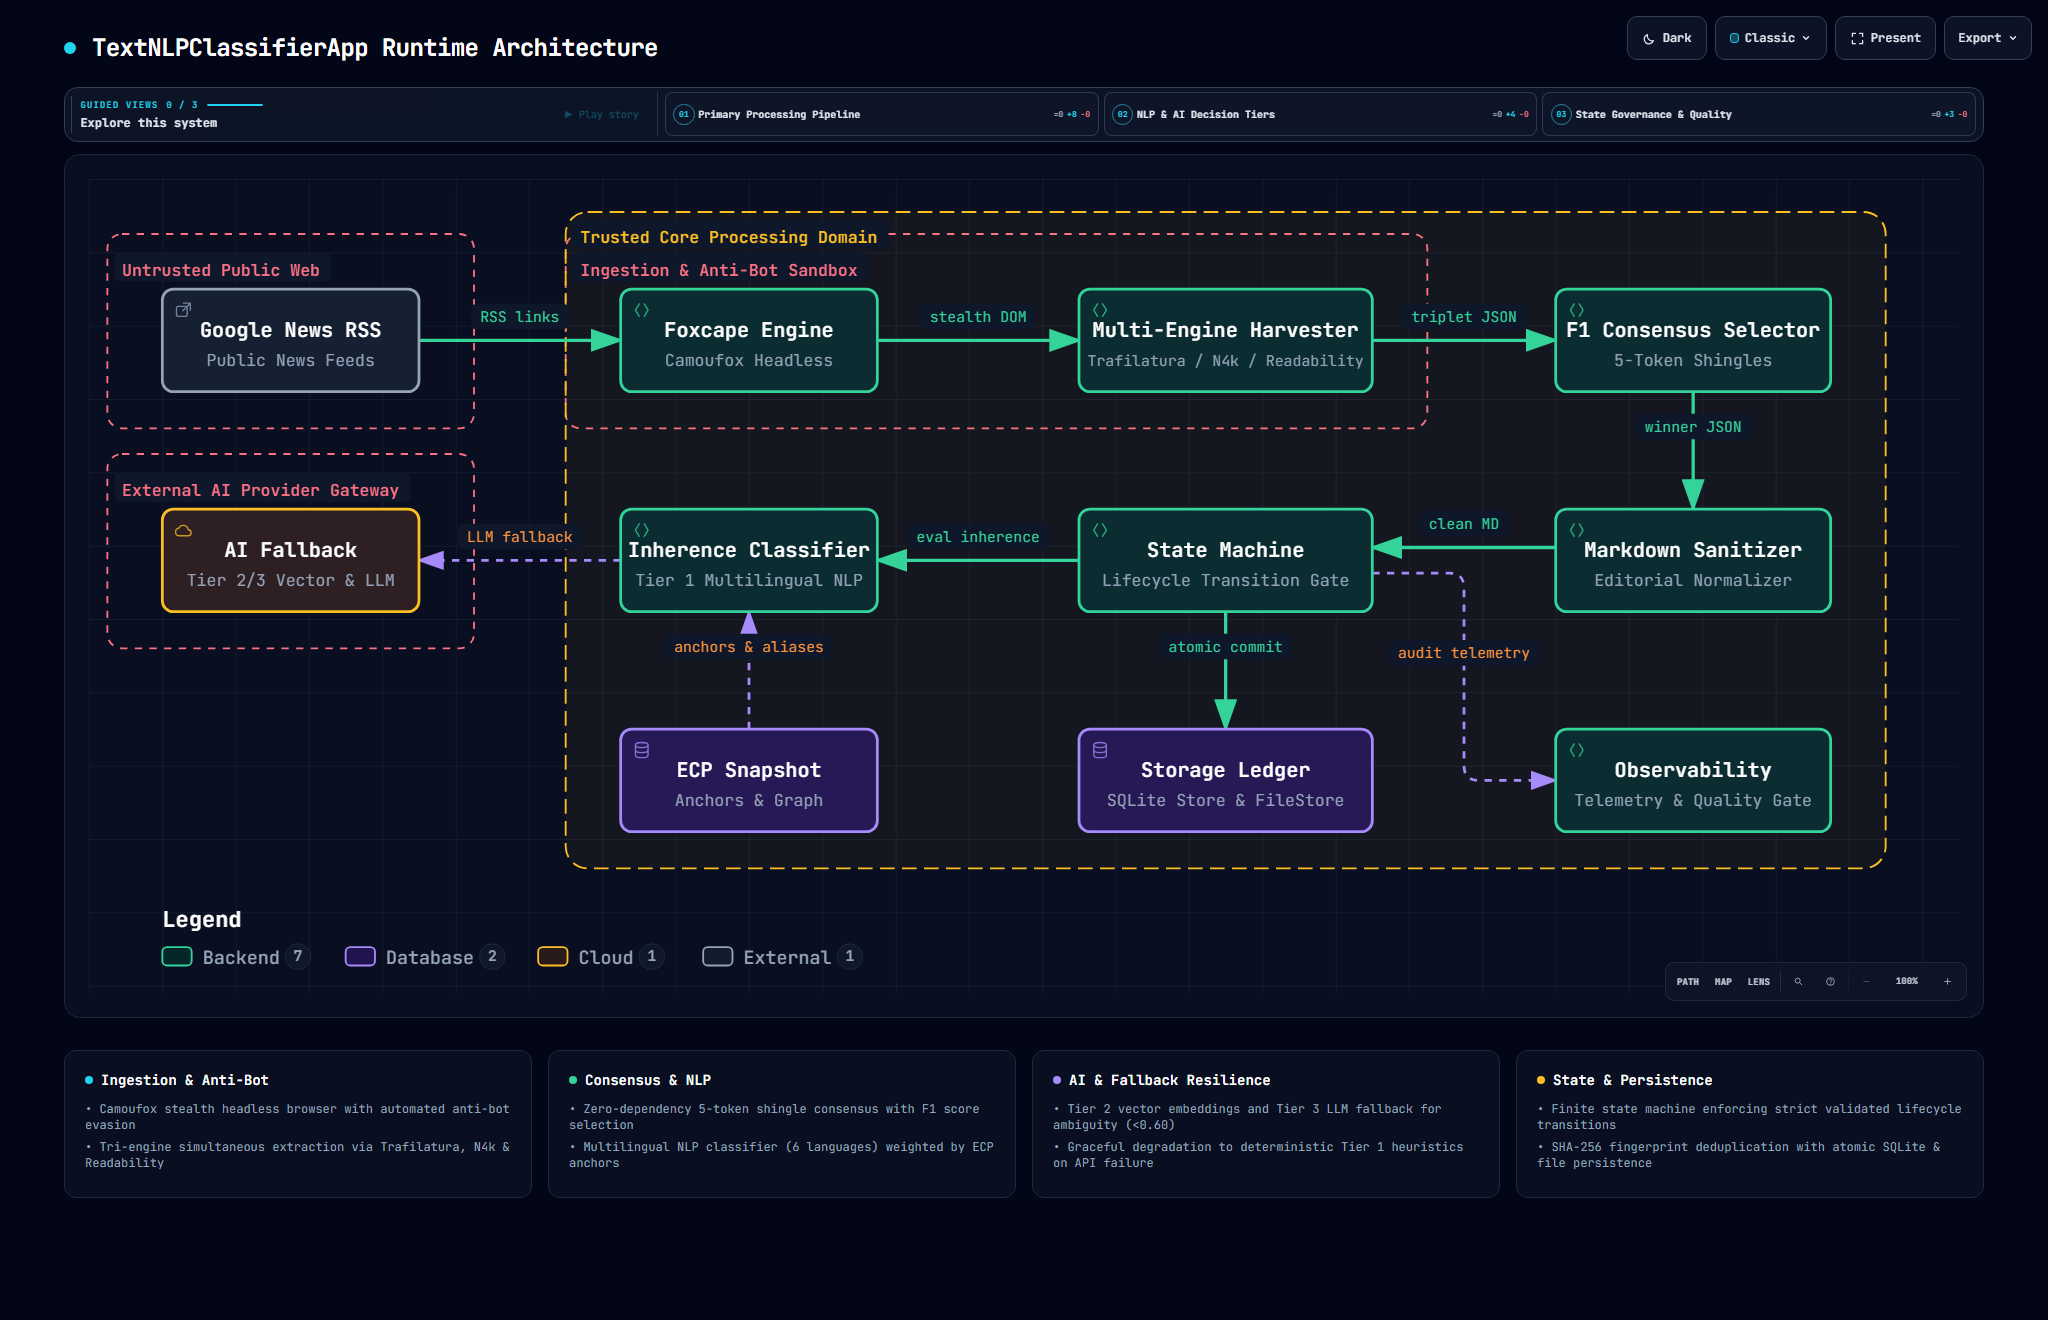Click the code icon on Foxcape Engine node
The image size is (2048, 1320).
642,310
